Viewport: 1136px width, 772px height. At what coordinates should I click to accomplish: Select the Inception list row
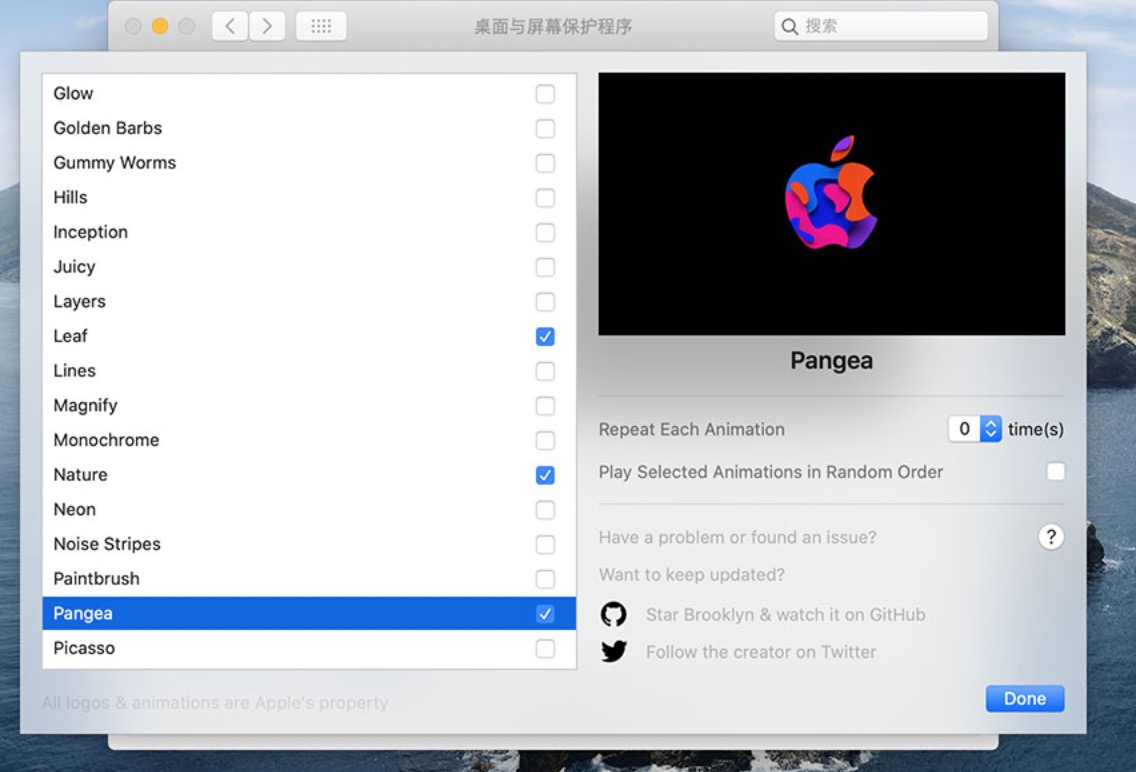pos(309,232)
